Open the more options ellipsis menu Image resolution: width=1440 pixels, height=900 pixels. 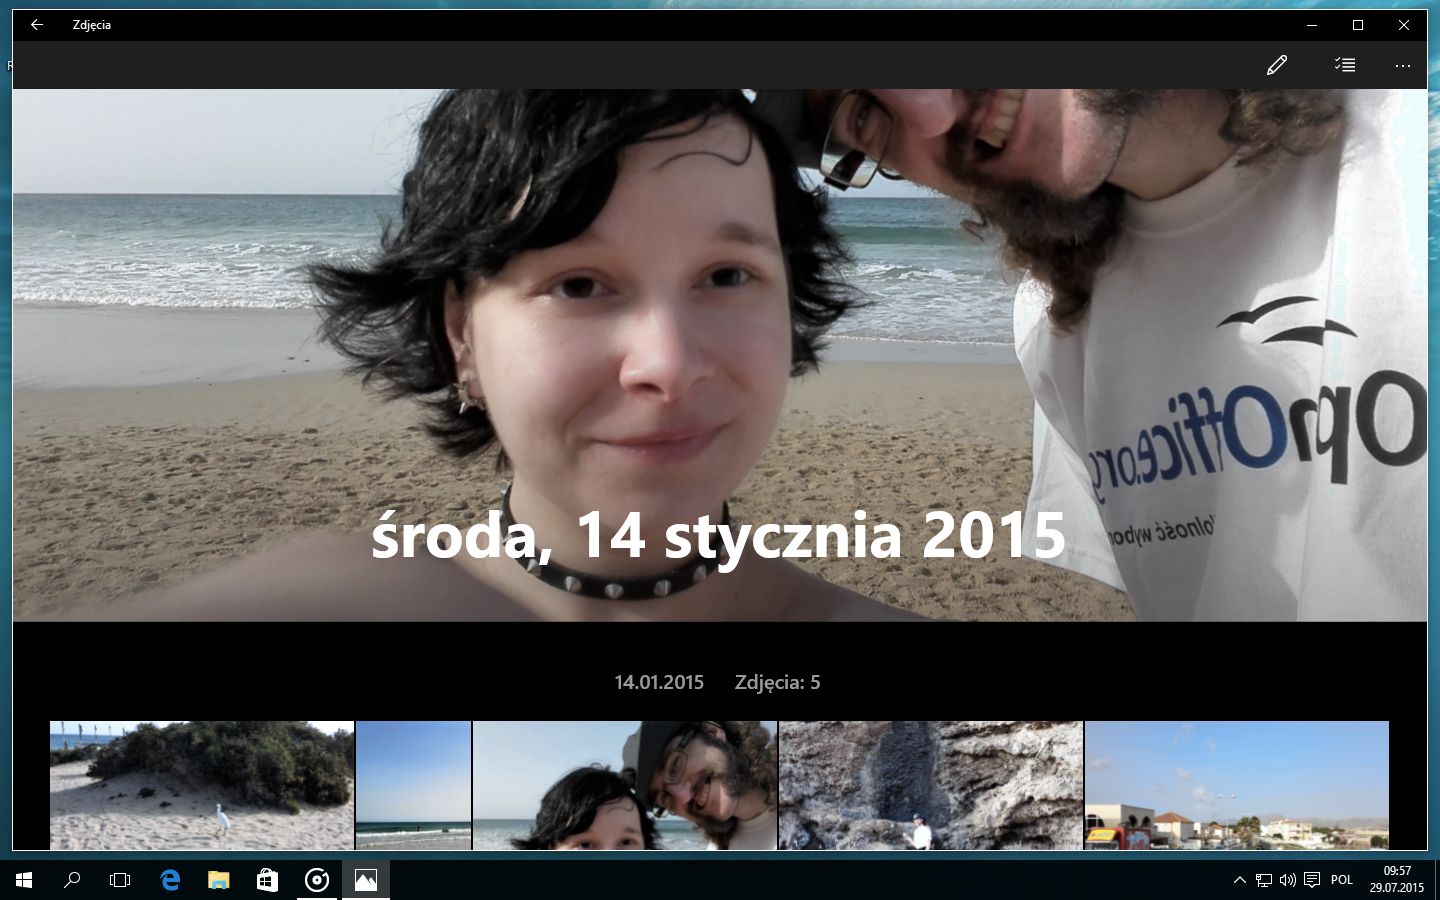point(1402,66)
